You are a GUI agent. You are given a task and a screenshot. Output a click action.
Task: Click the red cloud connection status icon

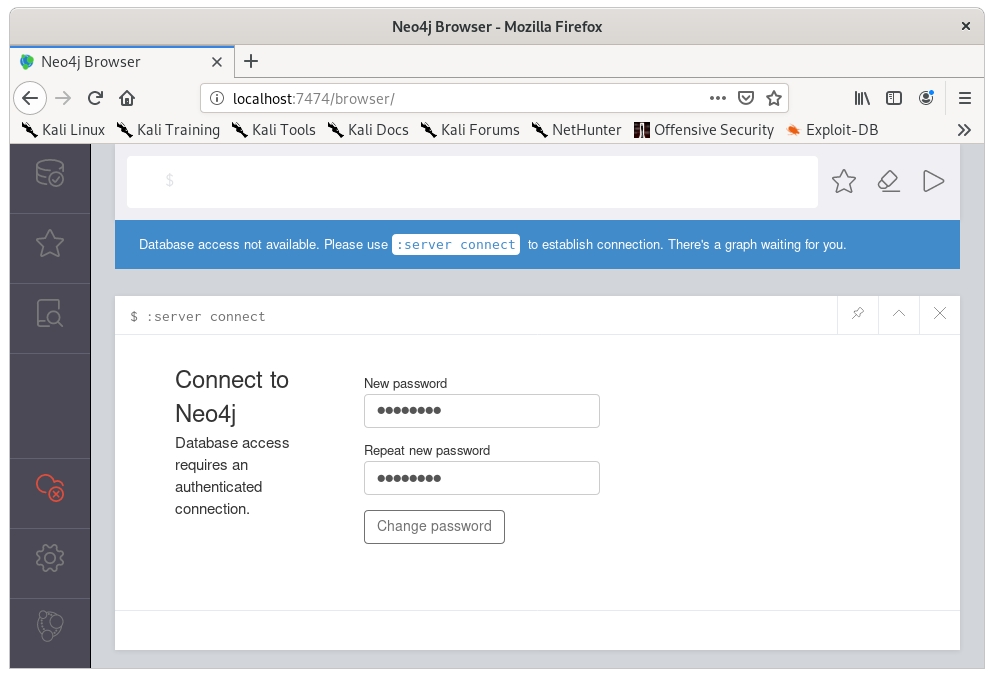[49, 487]
